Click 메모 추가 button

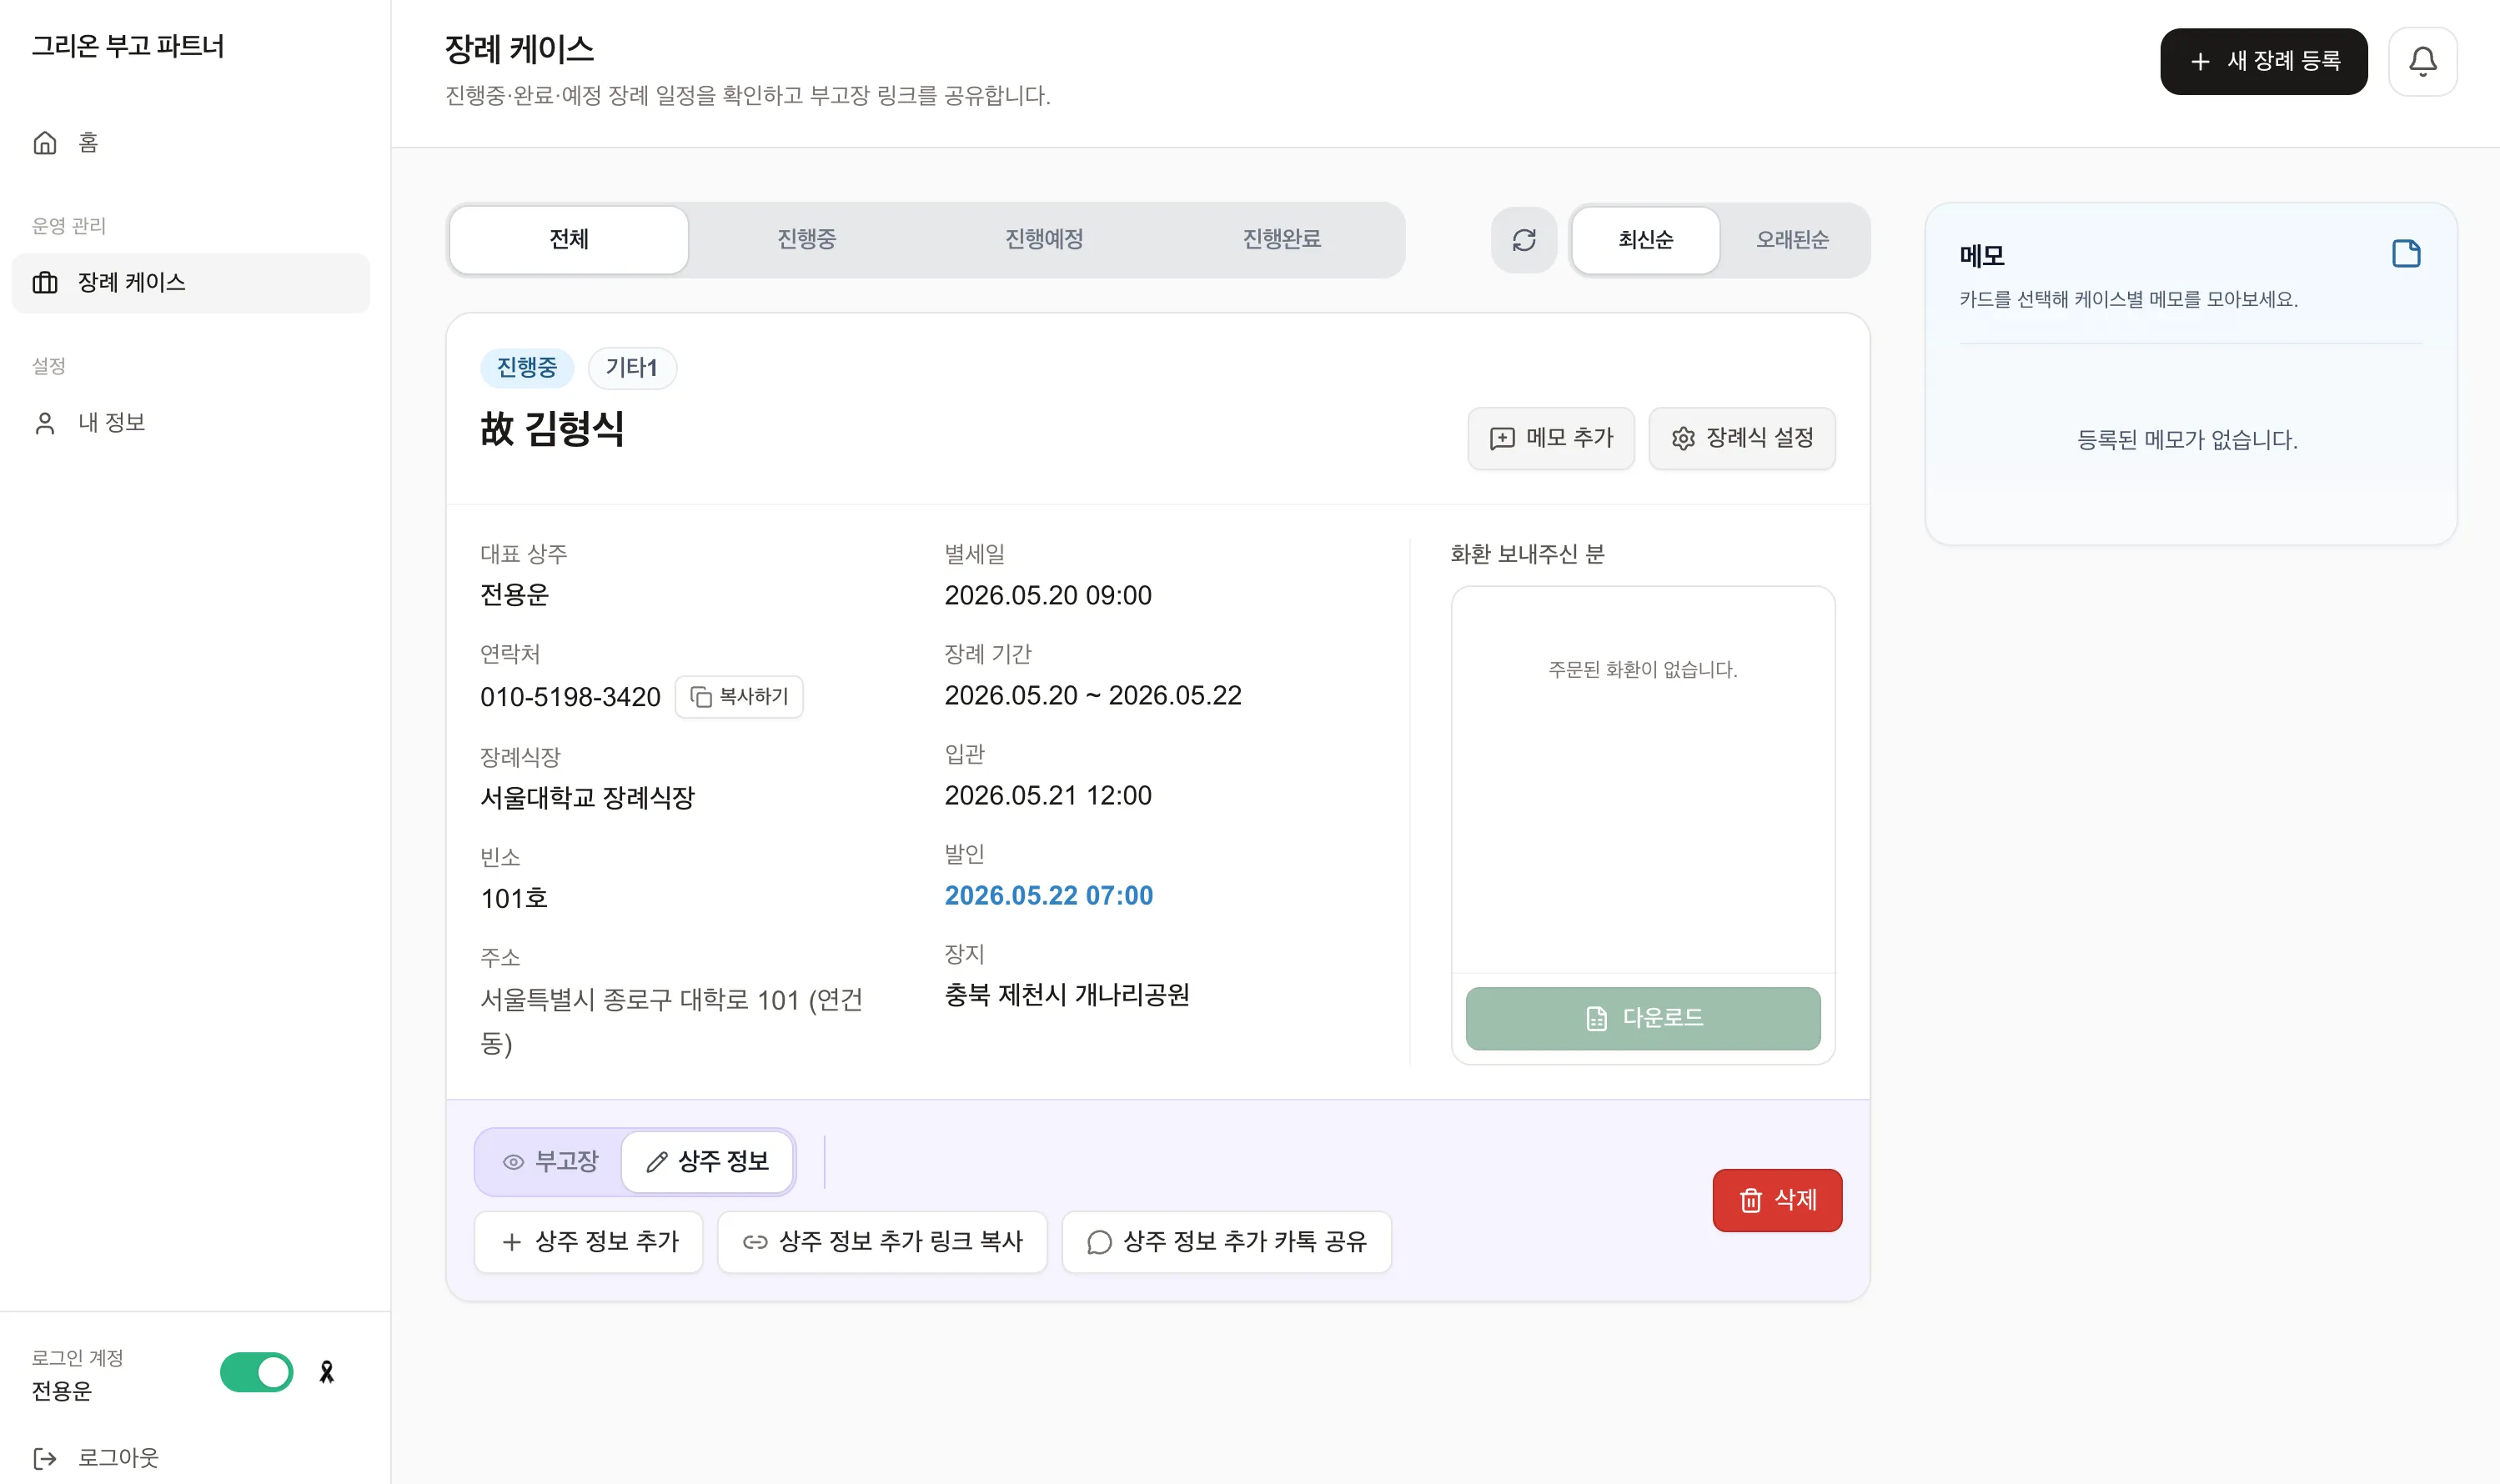pyautogui.click(x=1550, y=438)
